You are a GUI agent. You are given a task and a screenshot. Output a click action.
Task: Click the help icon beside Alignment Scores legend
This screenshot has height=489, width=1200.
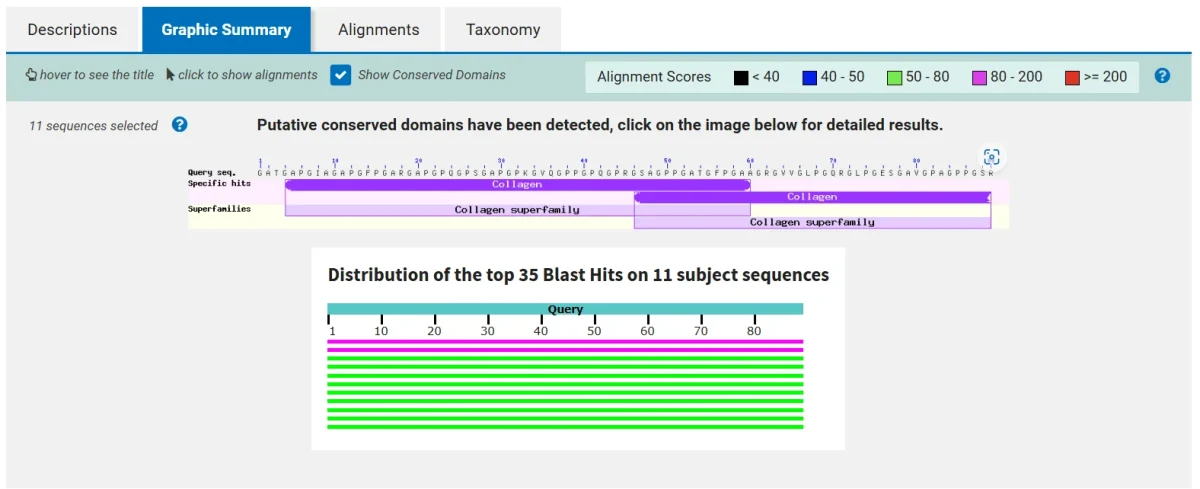[x=1162, y=76]
